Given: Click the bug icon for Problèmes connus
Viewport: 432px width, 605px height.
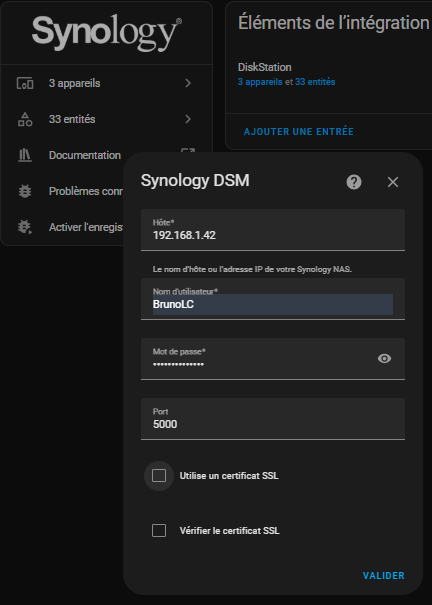Looking at the screenshot, I should coord(25,191).
